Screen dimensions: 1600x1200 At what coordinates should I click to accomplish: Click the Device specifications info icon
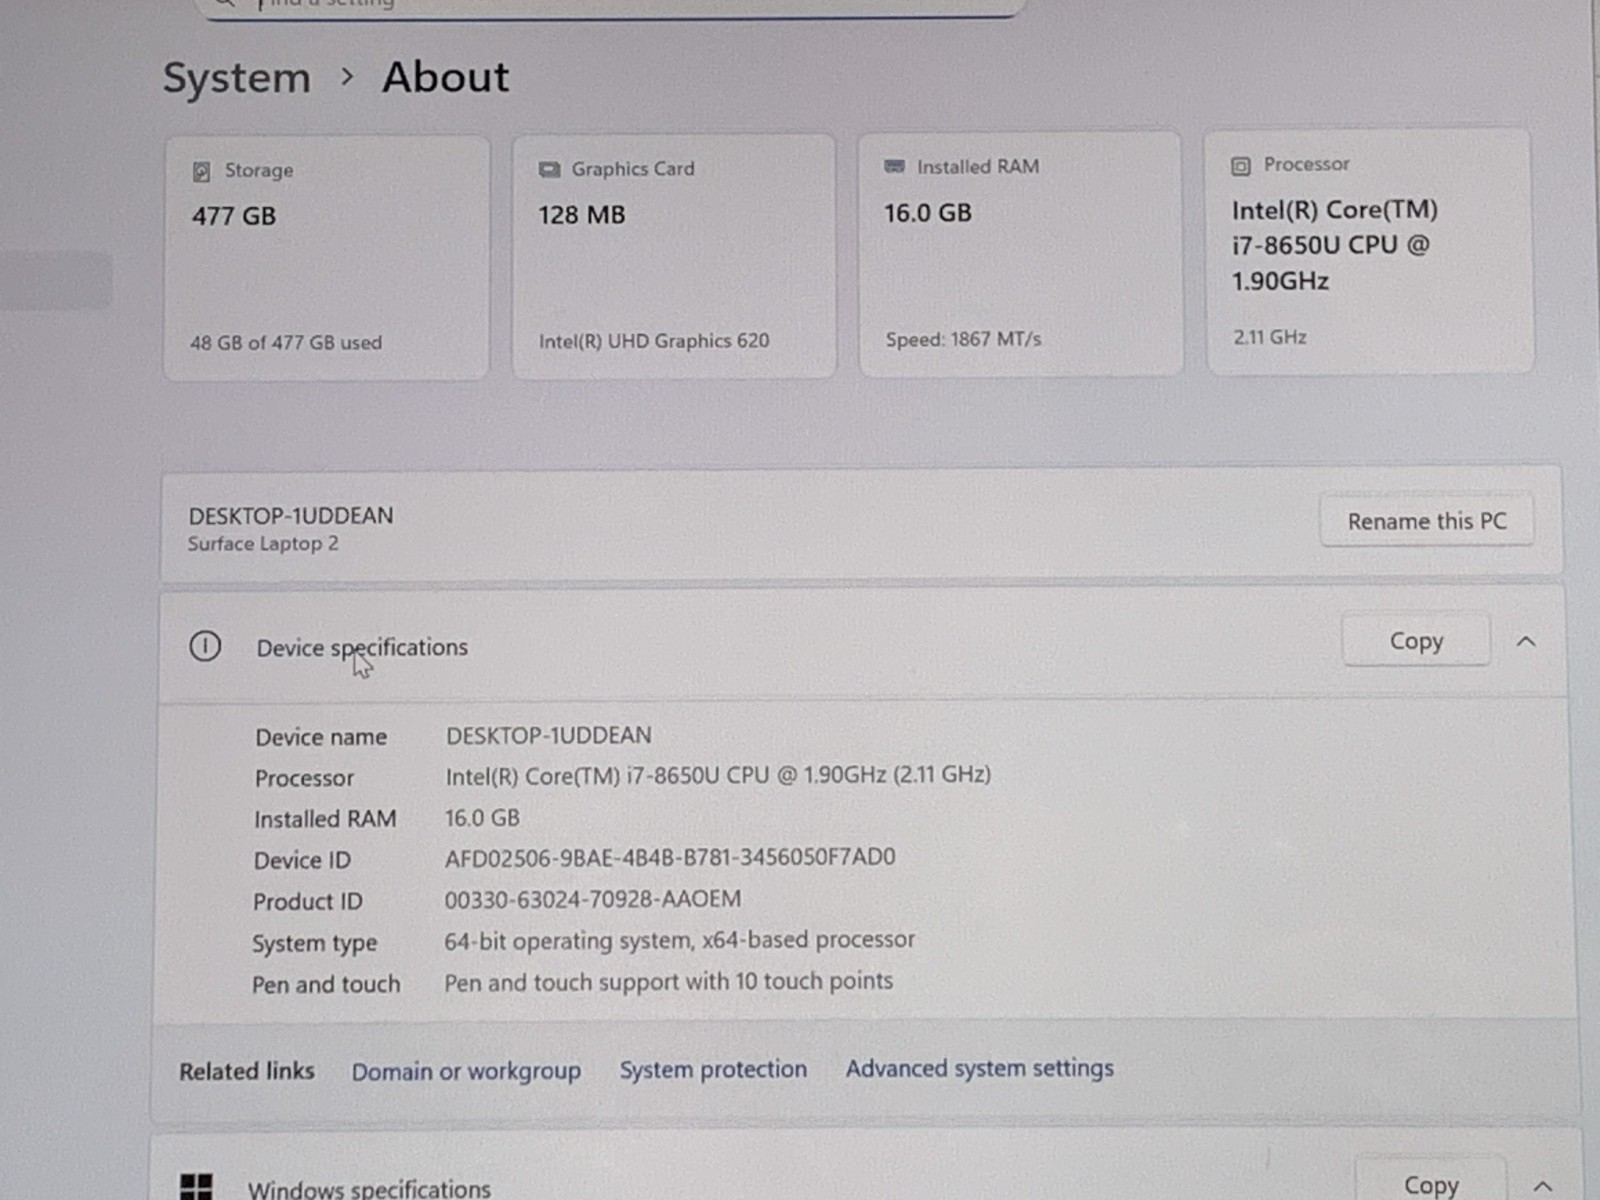(x=205, y=646)
